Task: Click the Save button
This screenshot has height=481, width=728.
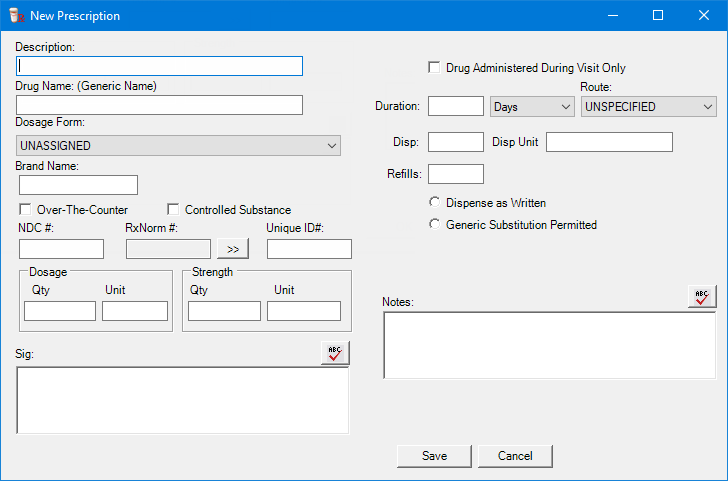Action: [x=434, y=456]
